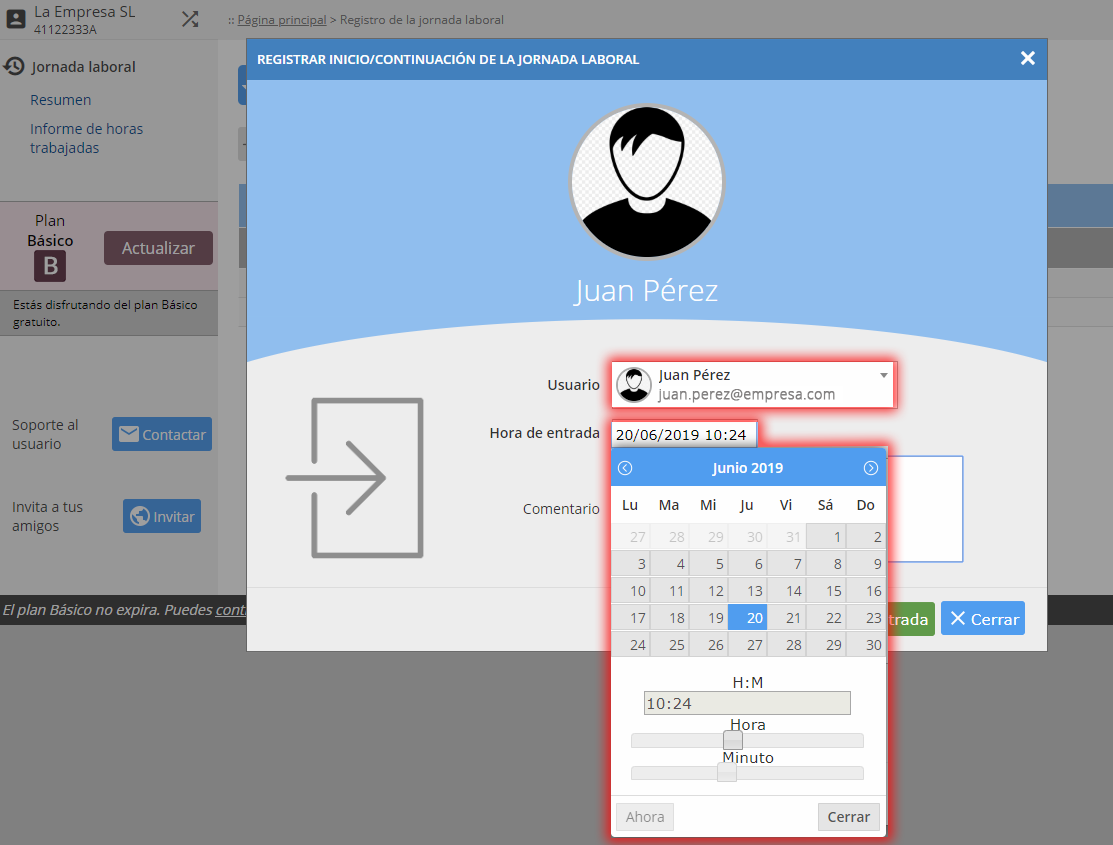Screen dimensions: 1113x845
Task: Select day 20 in the calendar
Action: 747,618
